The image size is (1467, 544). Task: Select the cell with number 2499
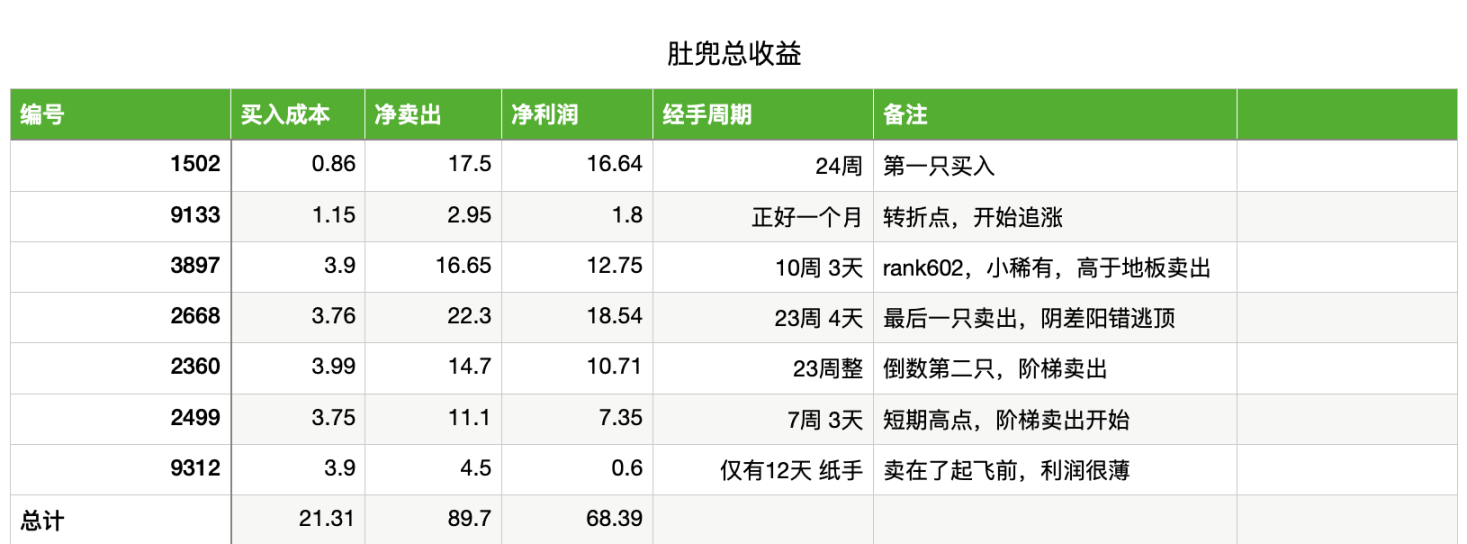point(195,418)
